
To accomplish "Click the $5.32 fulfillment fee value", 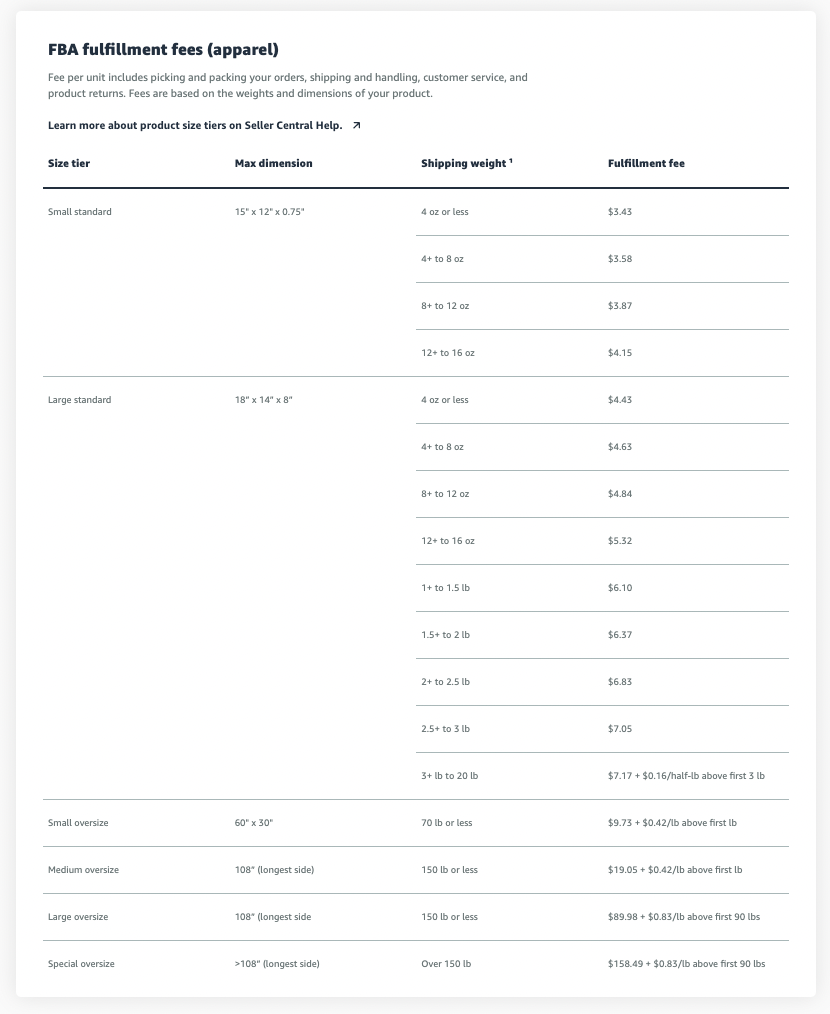I will click(620, 541).
